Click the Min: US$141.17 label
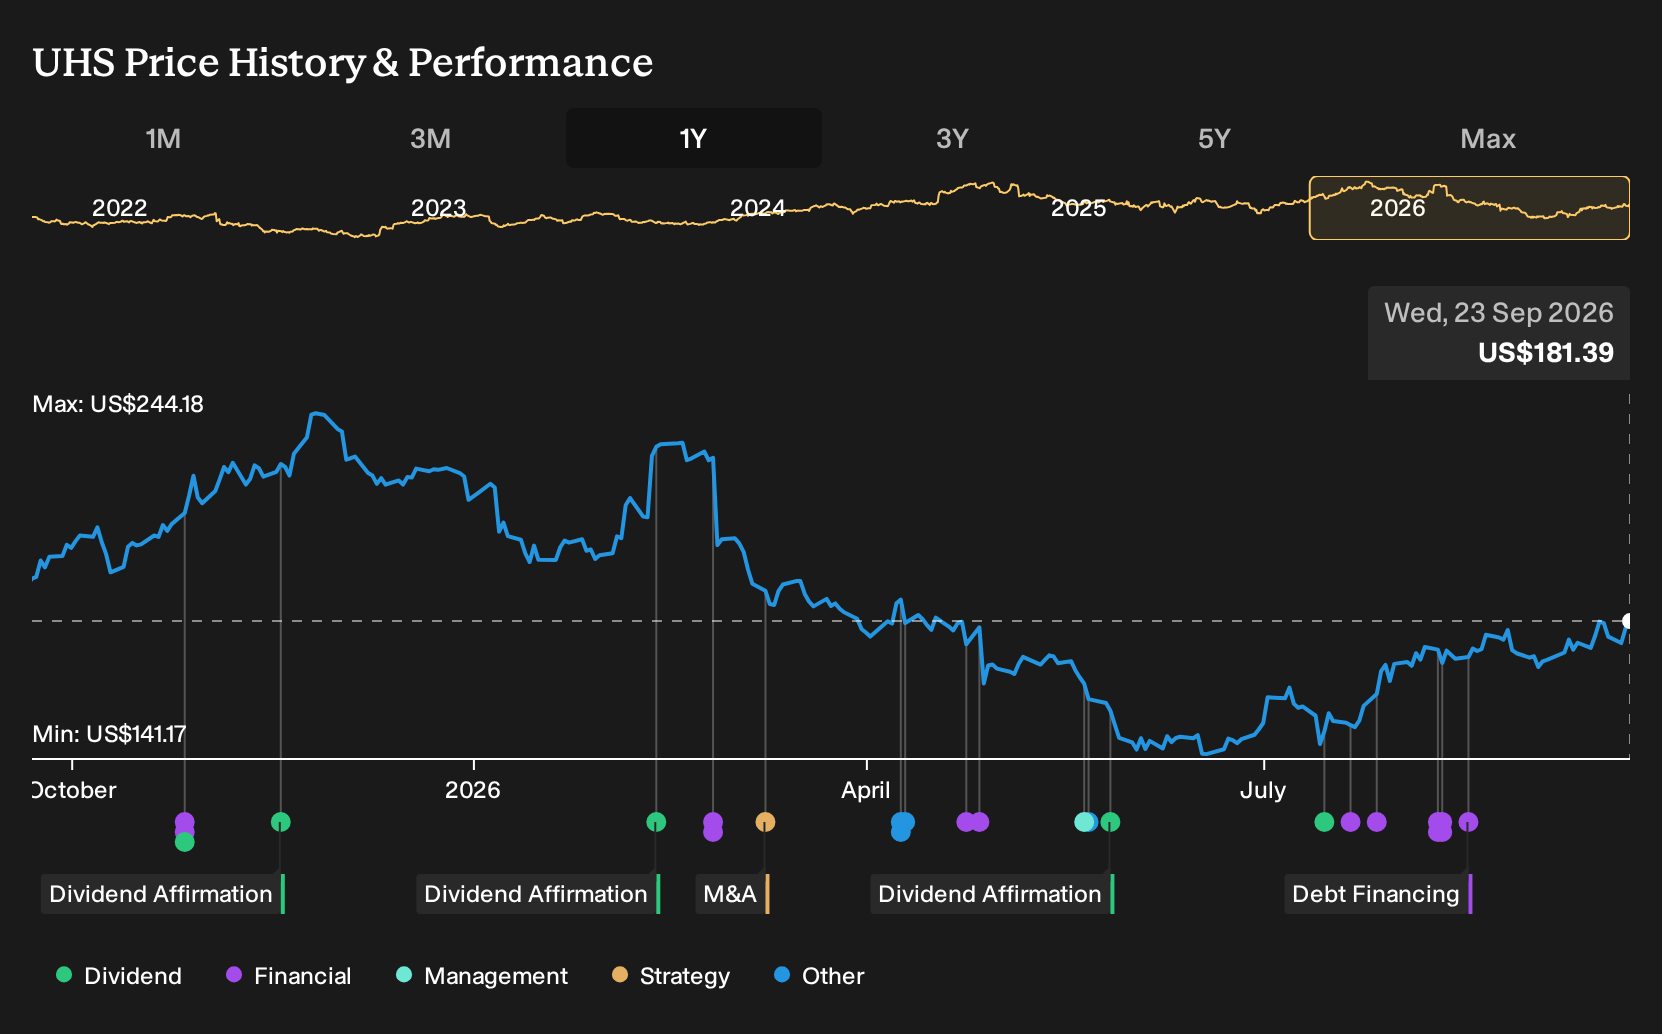 (109, 734)
